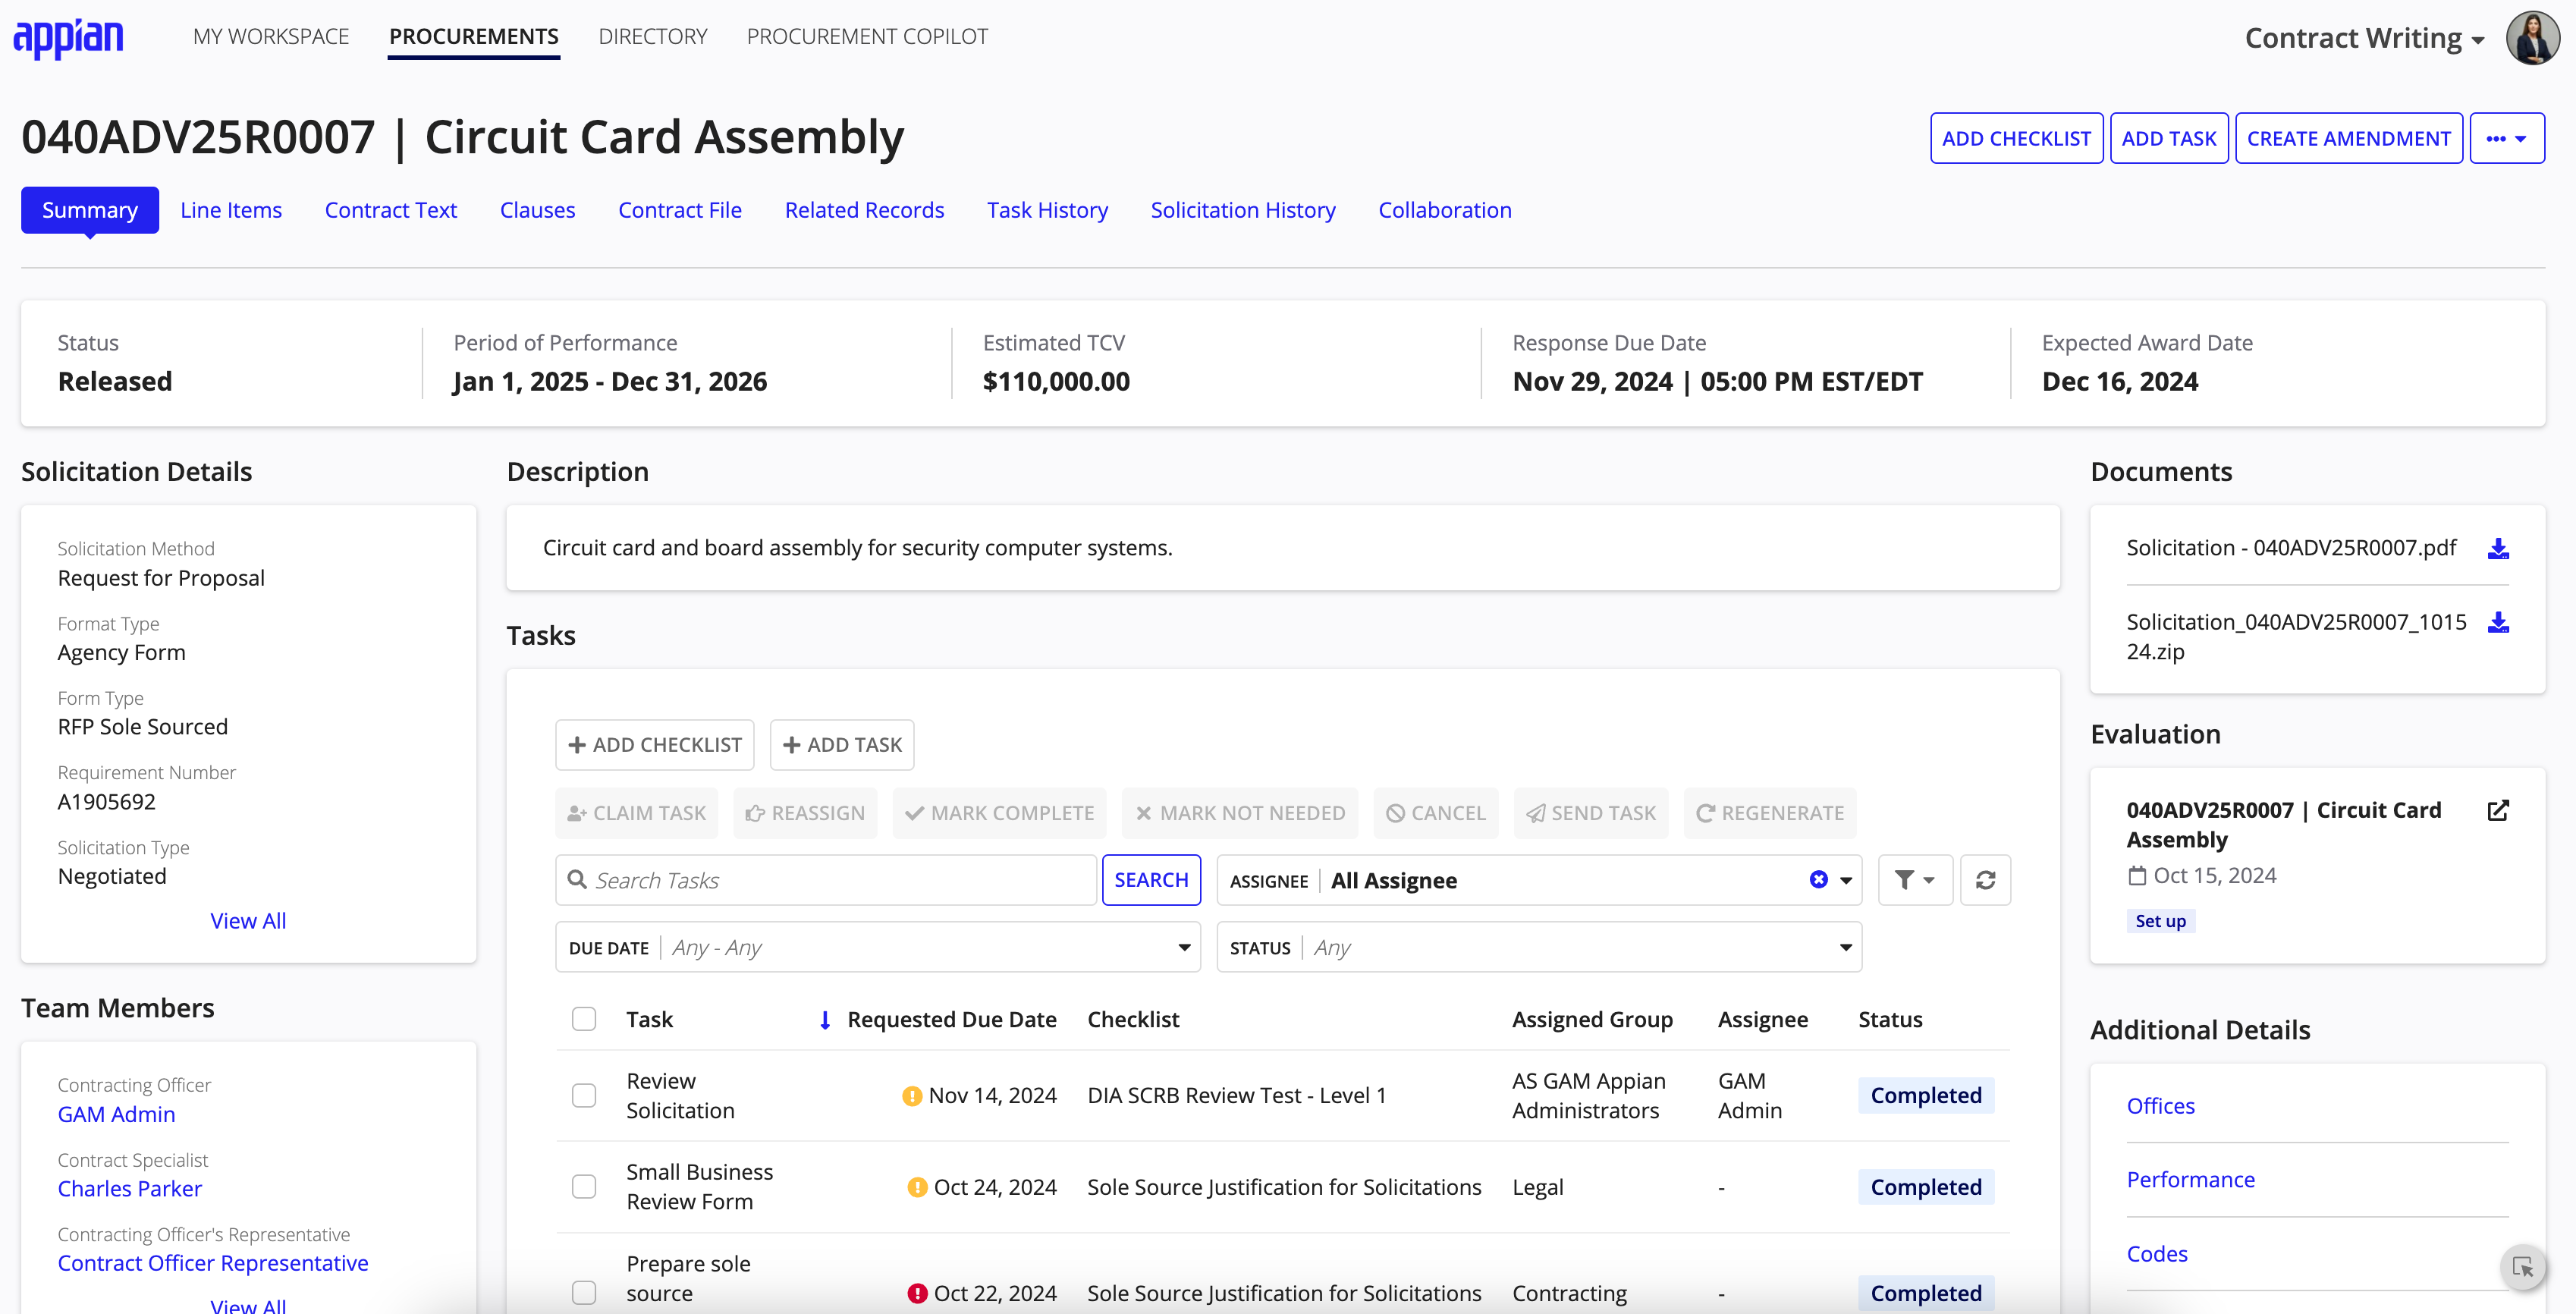Open the Performance additional details link

pyautogui.click(x=2190, y=1180)
